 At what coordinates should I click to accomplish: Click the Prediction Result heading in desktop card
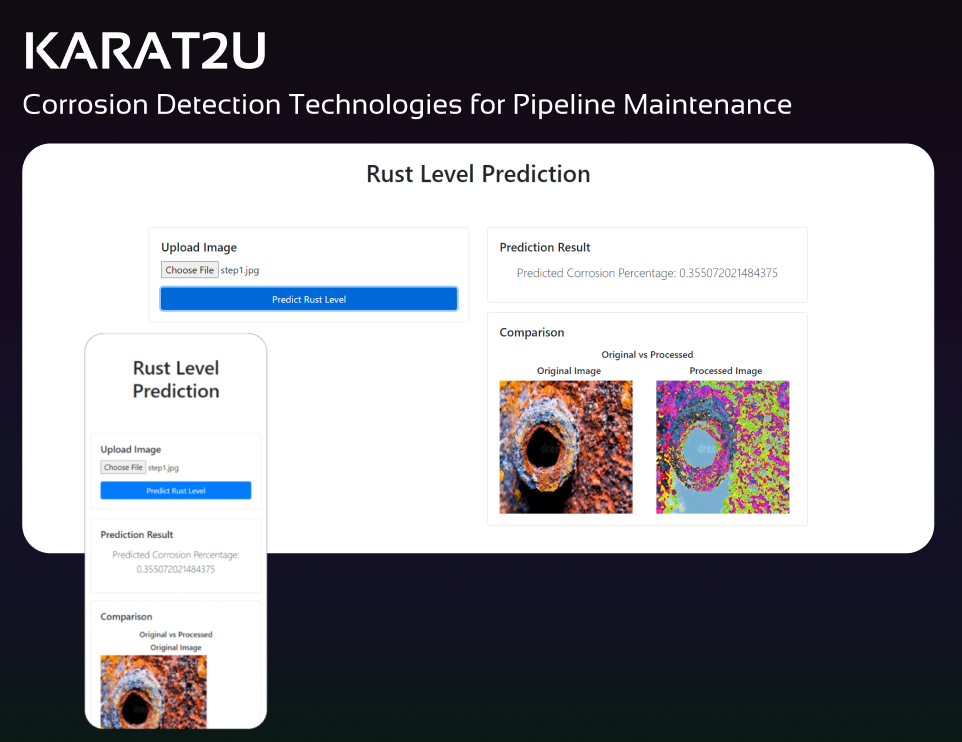pos(545,247)
